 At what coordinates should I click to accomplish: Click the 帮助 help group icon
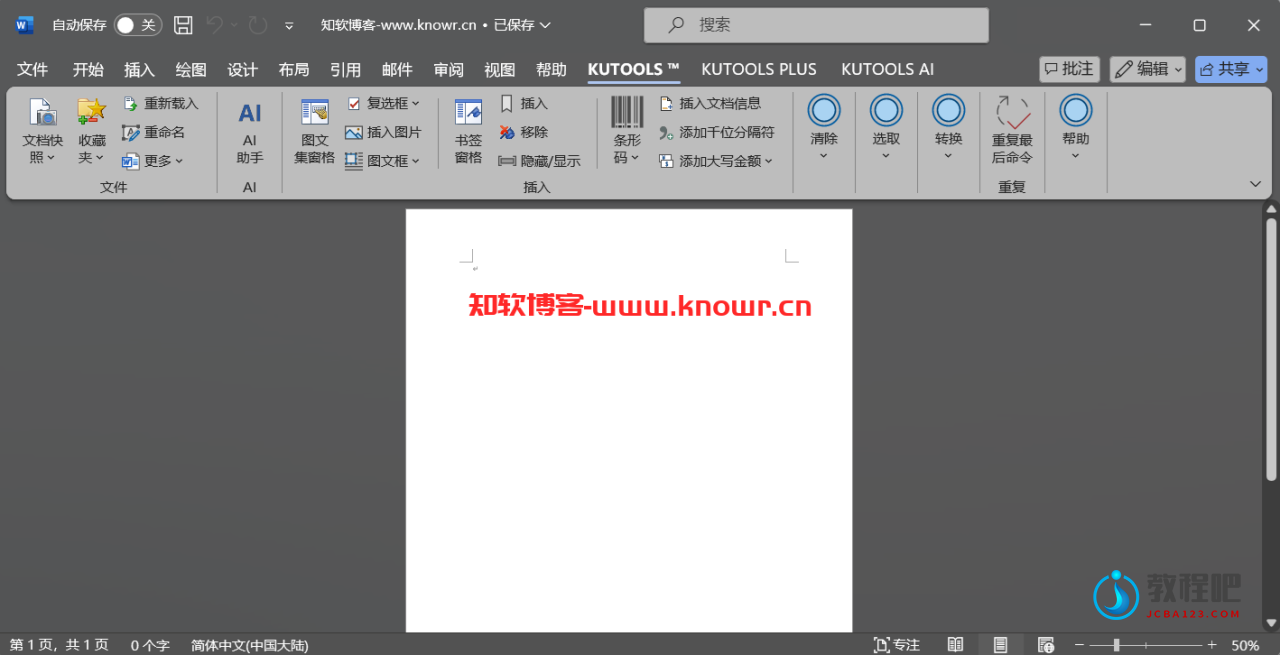[x=1076, y=111]
